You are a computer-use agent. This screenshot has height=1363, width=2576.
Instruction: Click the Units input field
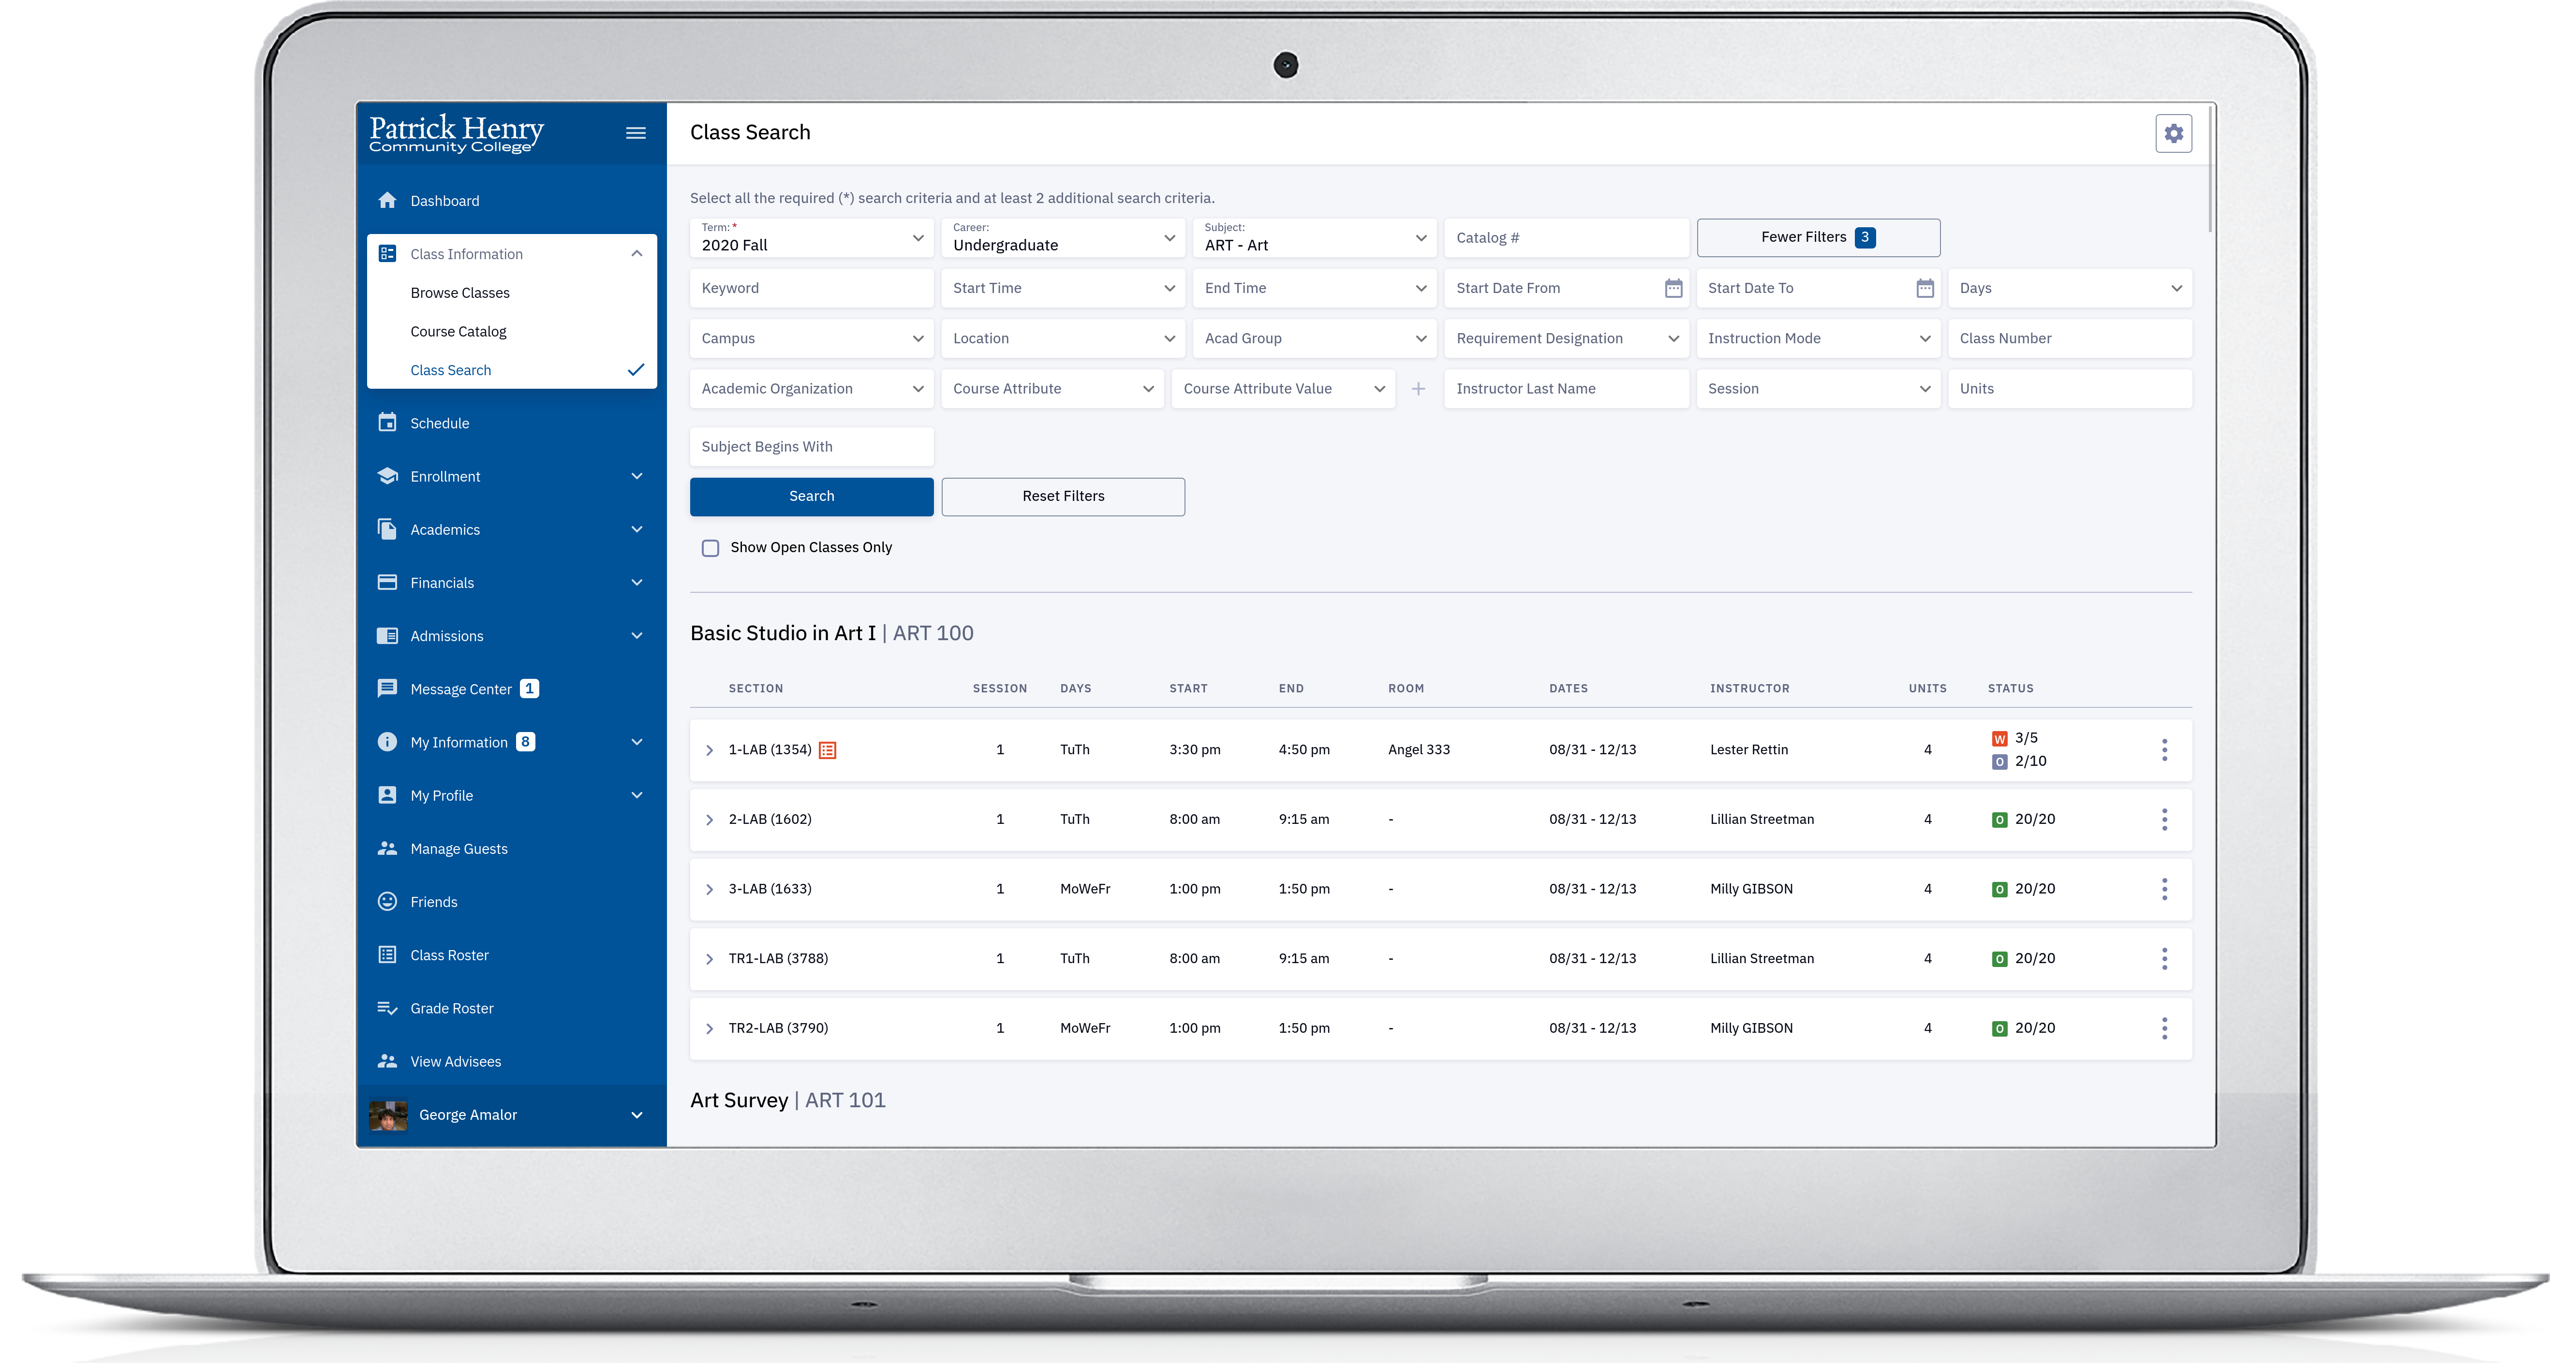pyautogui.click(x=2069, y=389)
